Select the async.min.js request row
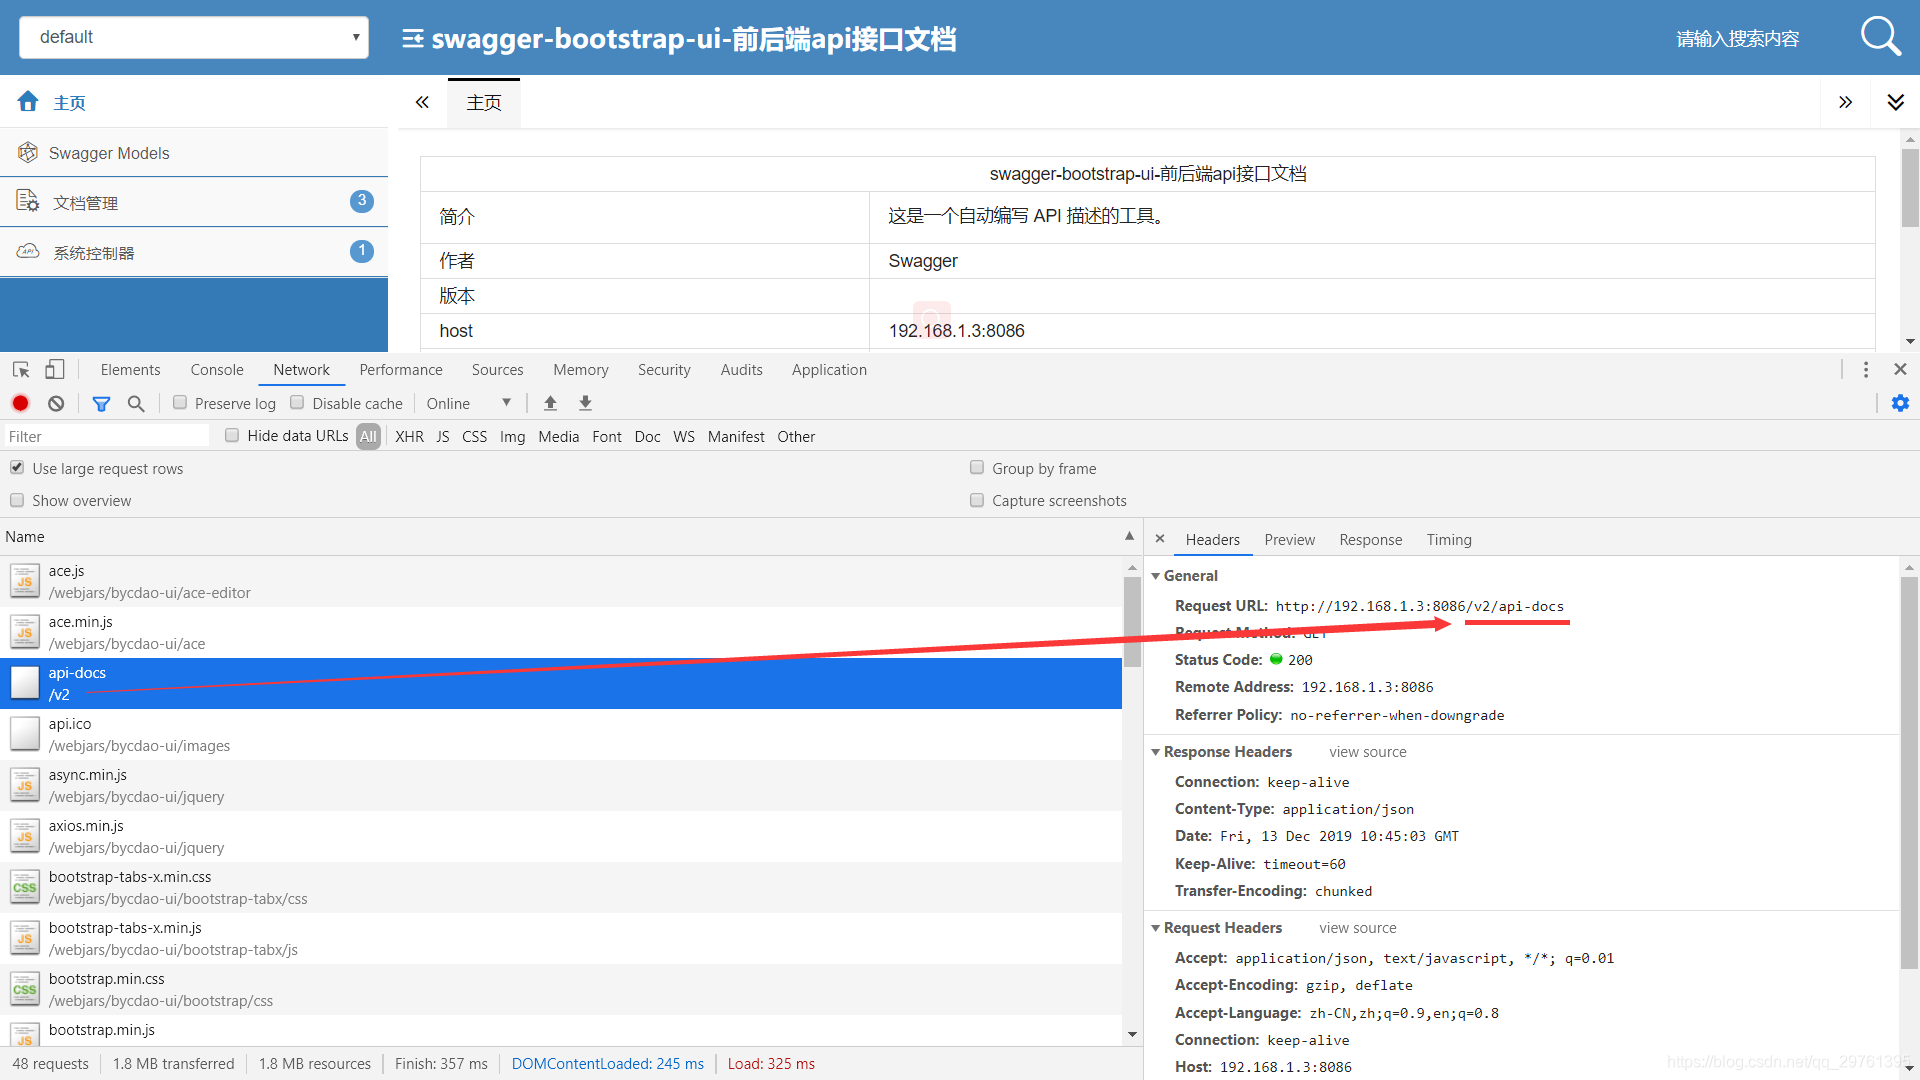The width and height of the screenshot is (1920, 1080). pyautogui.click(x=561, y=785)
